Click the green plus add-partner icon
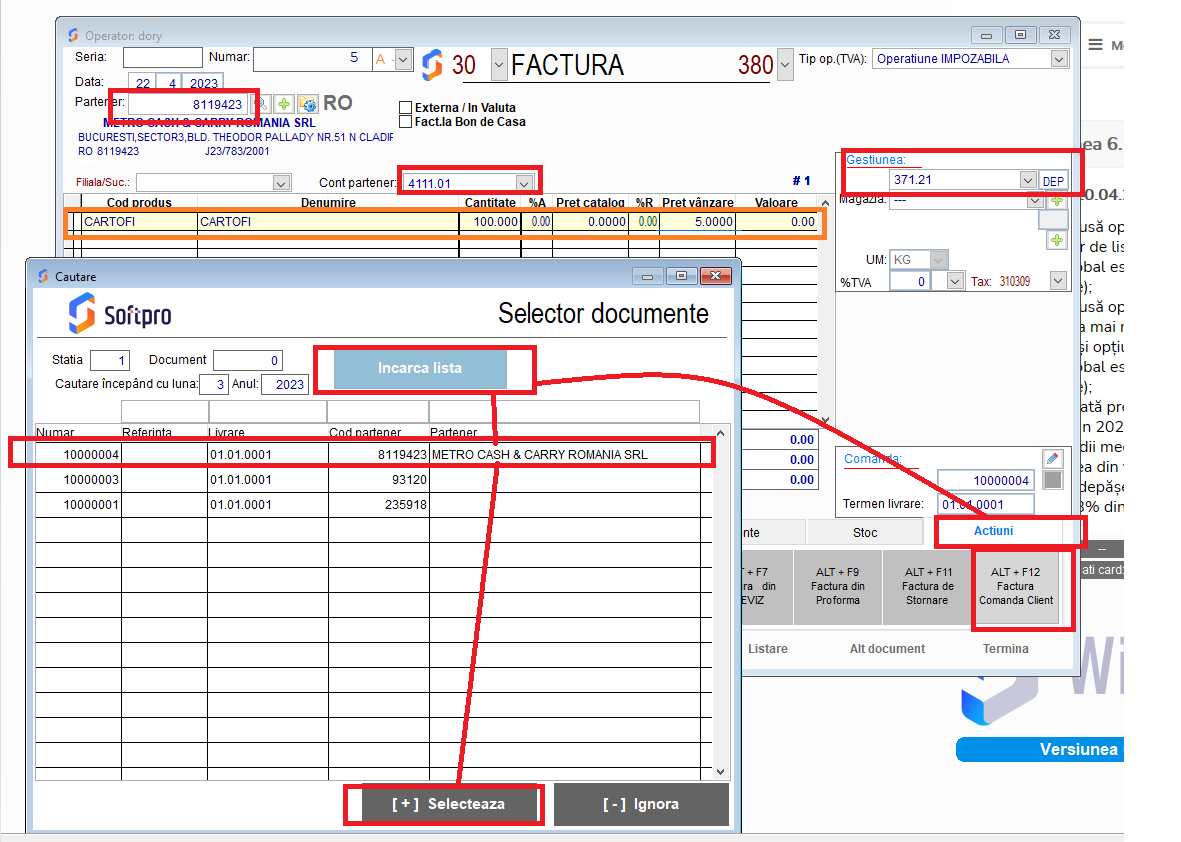This screenshot has width=1181, height=842. pos(284,104)
